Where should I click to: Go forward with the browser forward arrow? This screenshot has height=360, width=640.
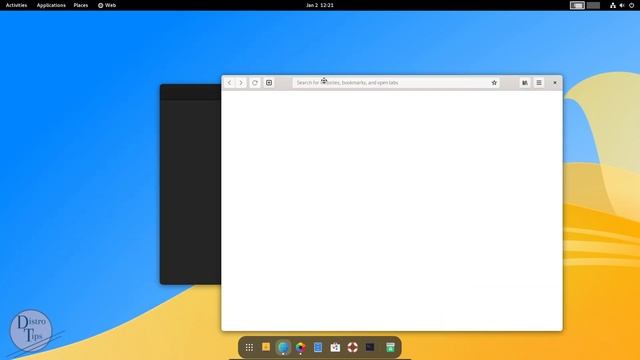coord(241,83)
